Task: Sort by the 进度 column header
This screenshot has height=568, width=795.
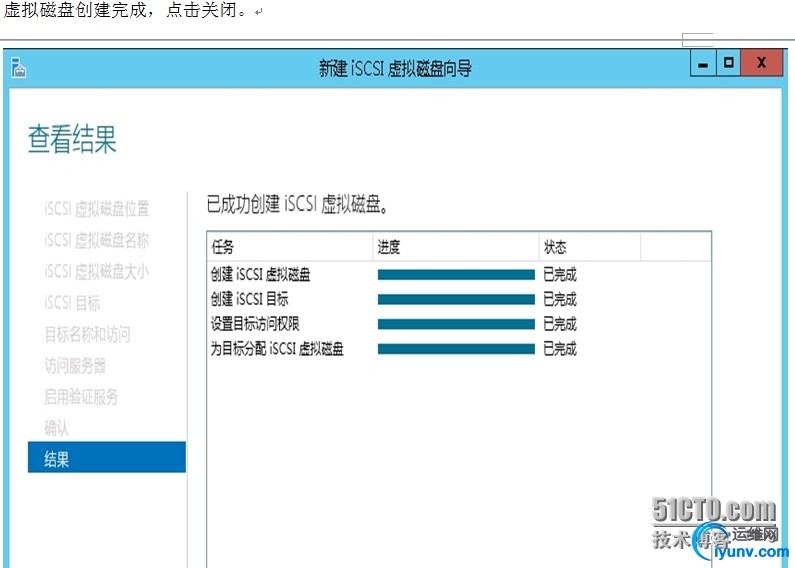Action: (456, 247)
